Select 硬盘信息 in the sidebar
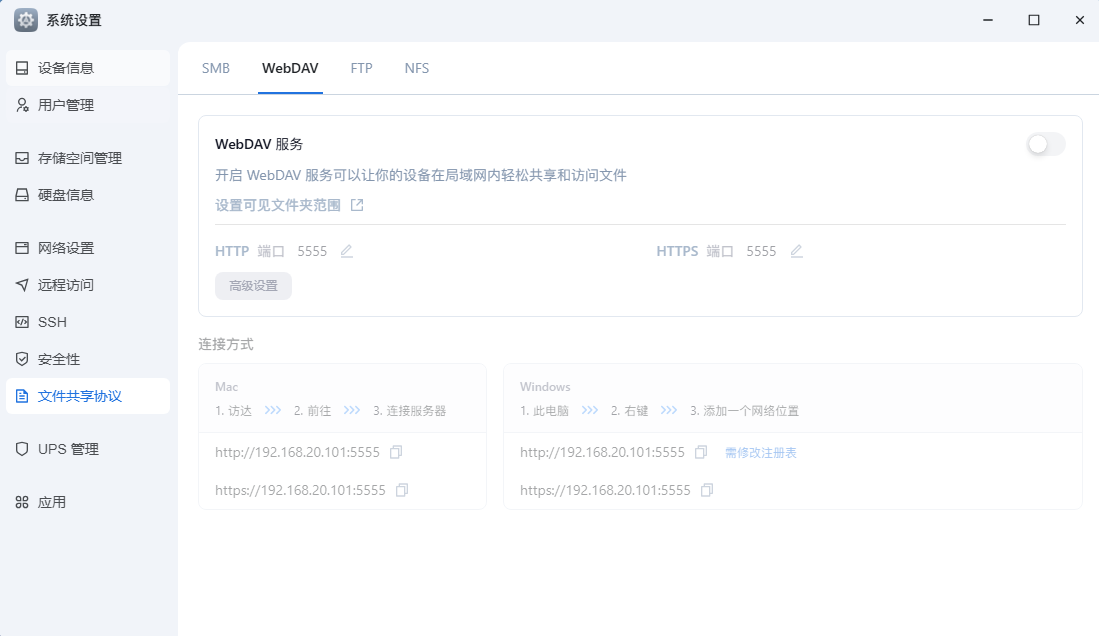This screenshot has width=1099, height=636. pos(88,195)
